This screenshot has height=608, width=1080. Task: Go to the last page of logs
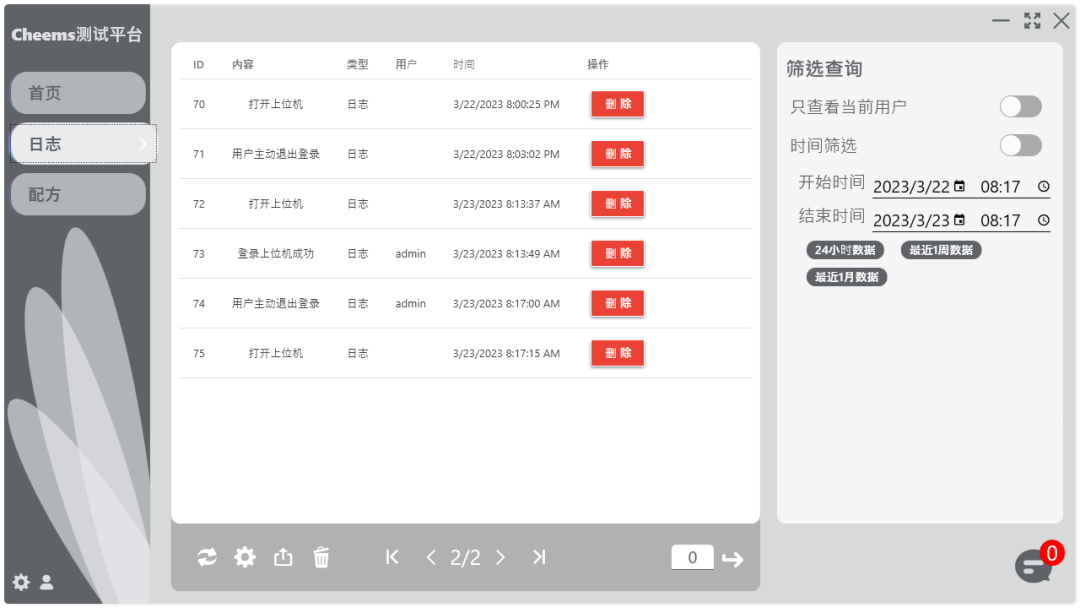coord(539,558)
